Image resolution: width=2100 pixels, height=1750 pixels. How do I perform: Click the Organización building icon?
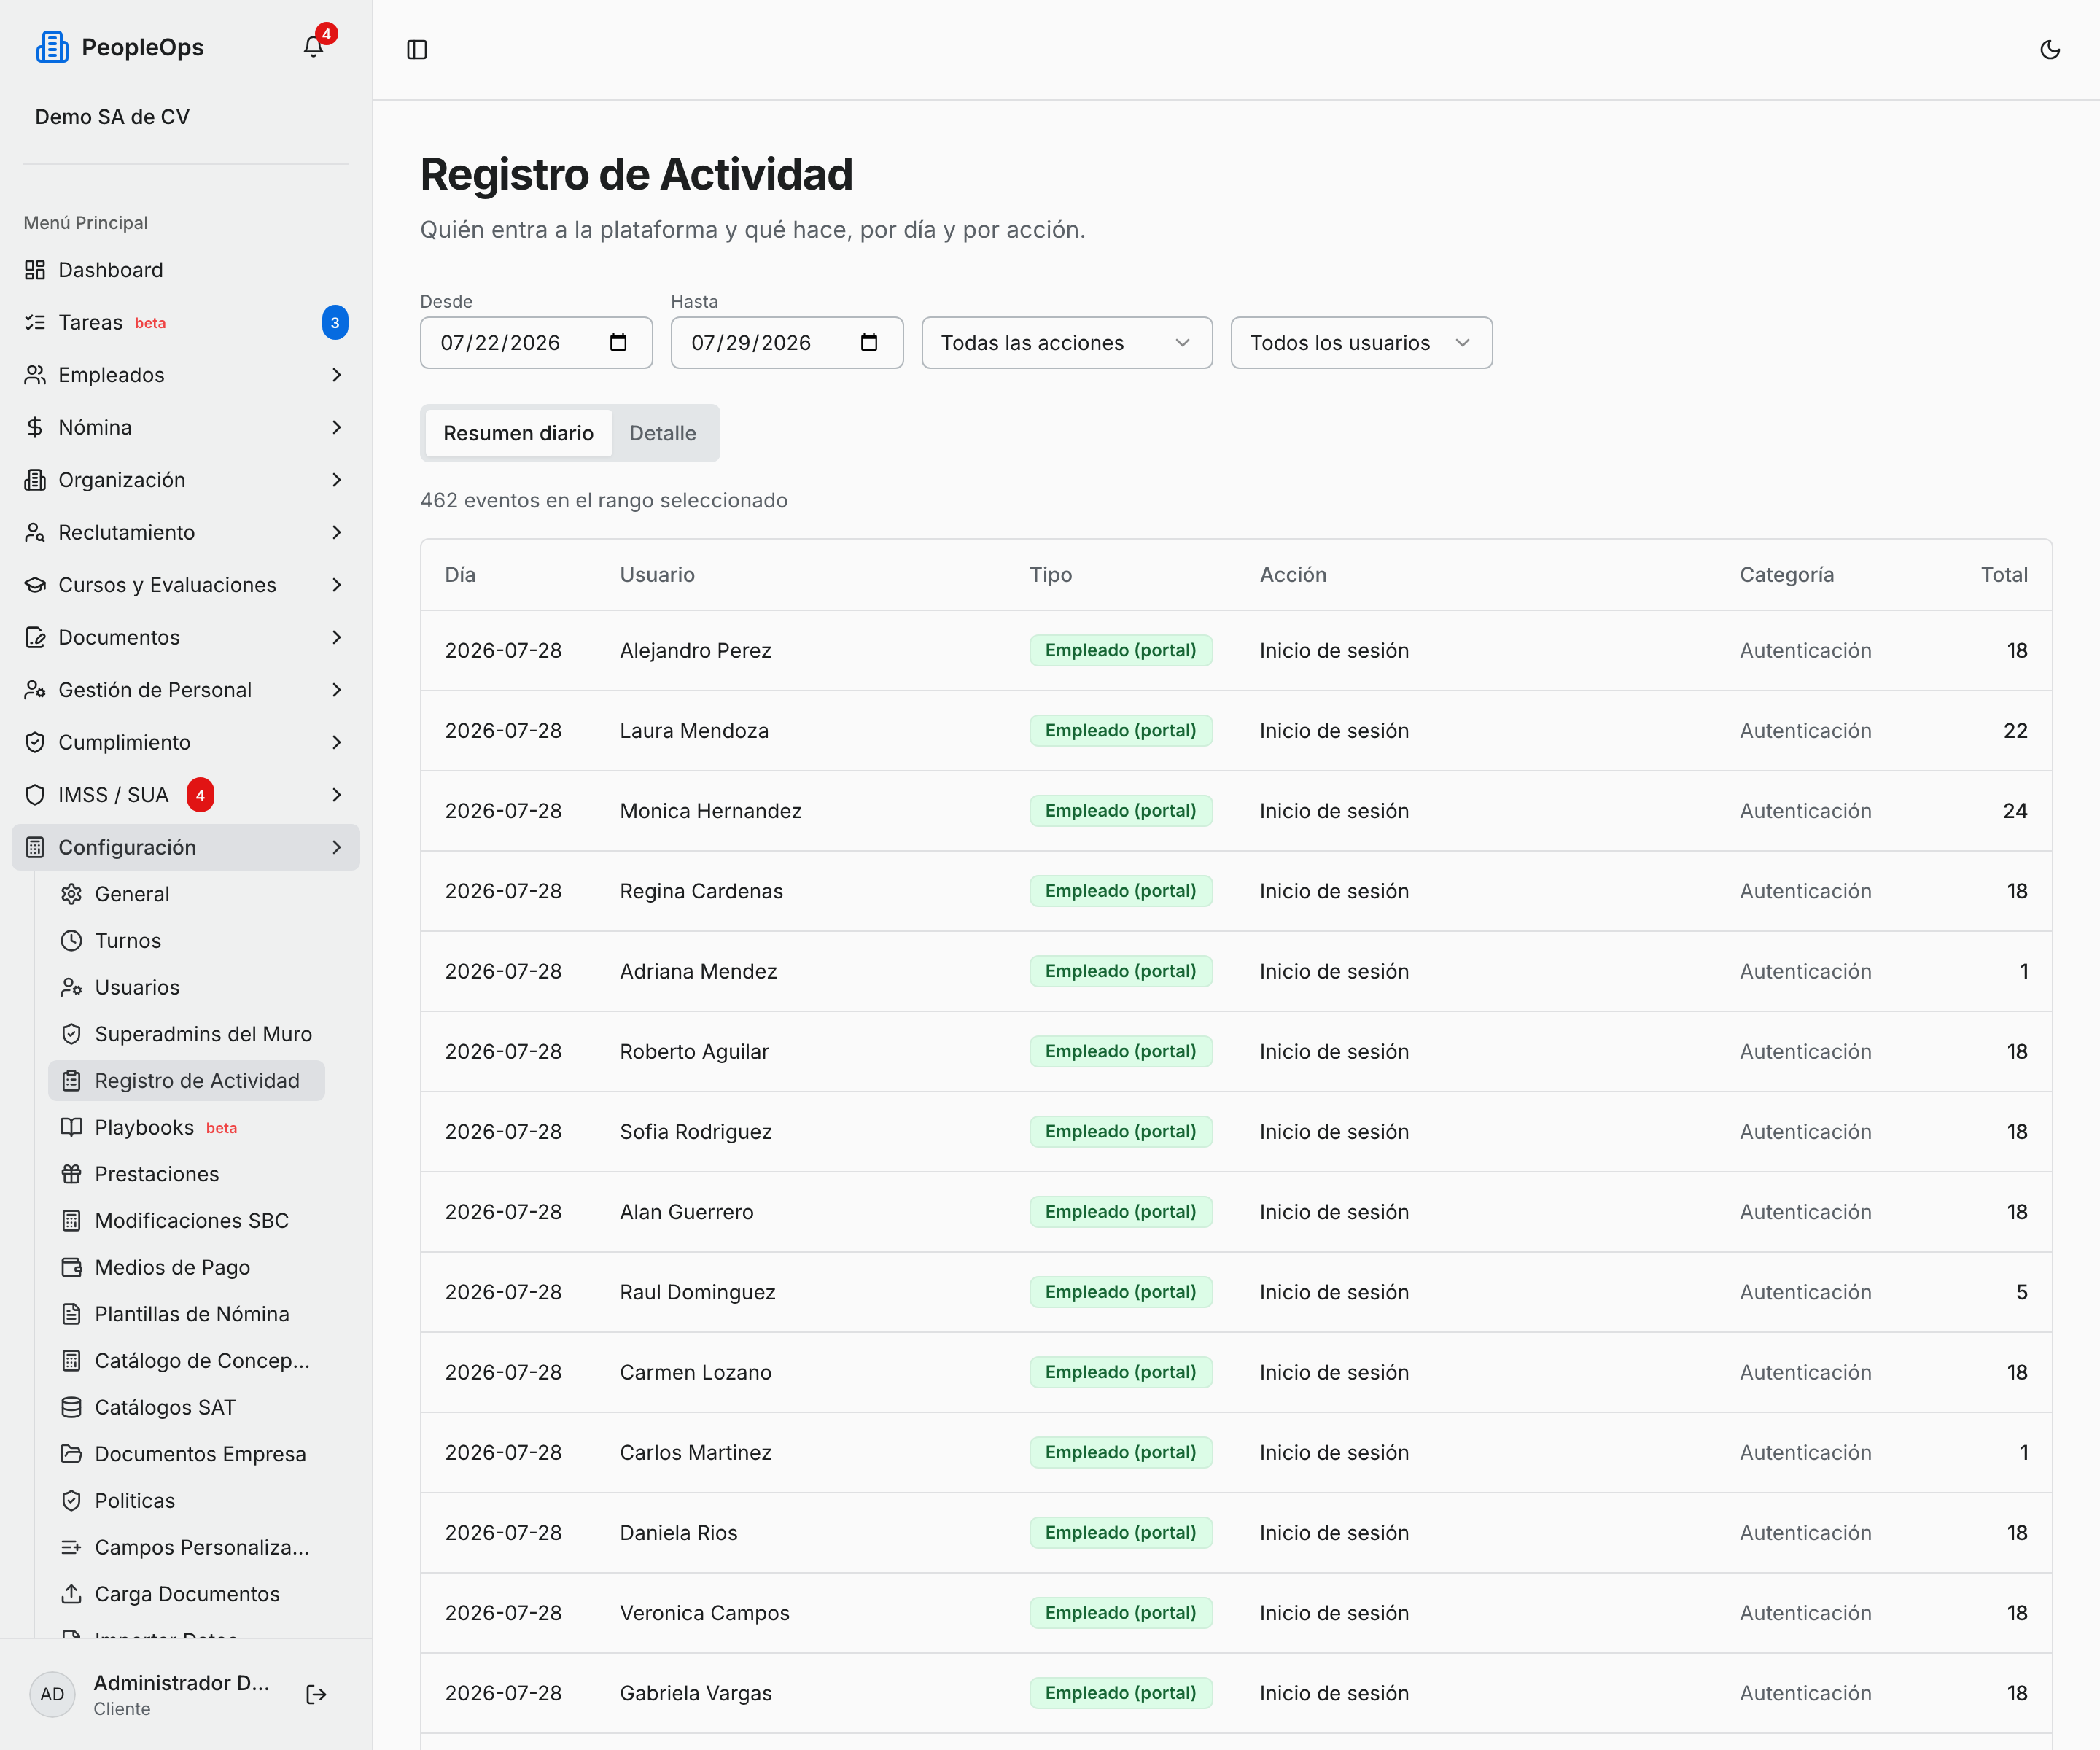(x=35, y=480)
